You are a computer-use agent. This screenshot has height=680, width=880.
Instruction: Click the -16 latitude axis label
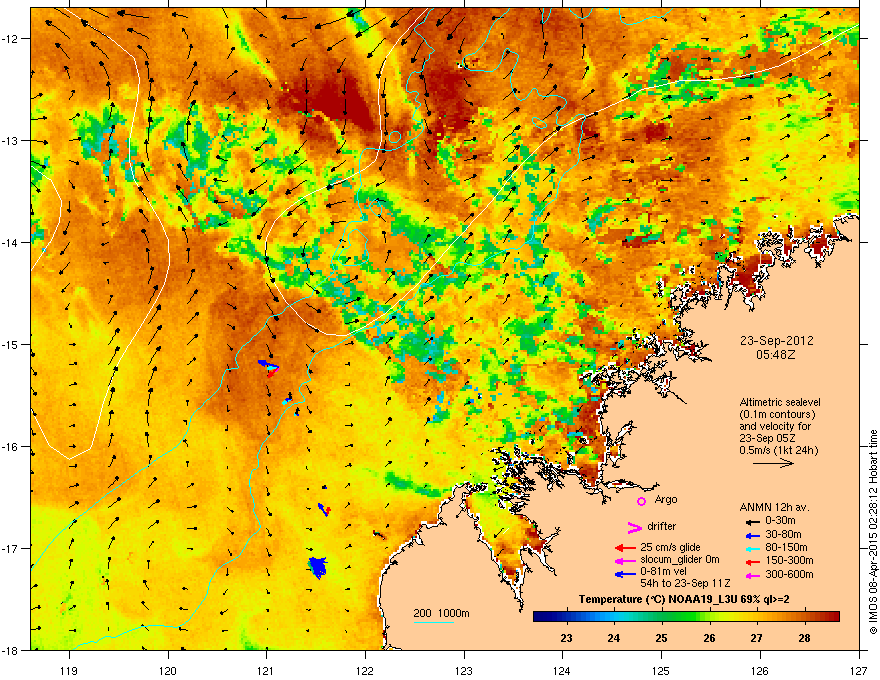tap(11, 446)
